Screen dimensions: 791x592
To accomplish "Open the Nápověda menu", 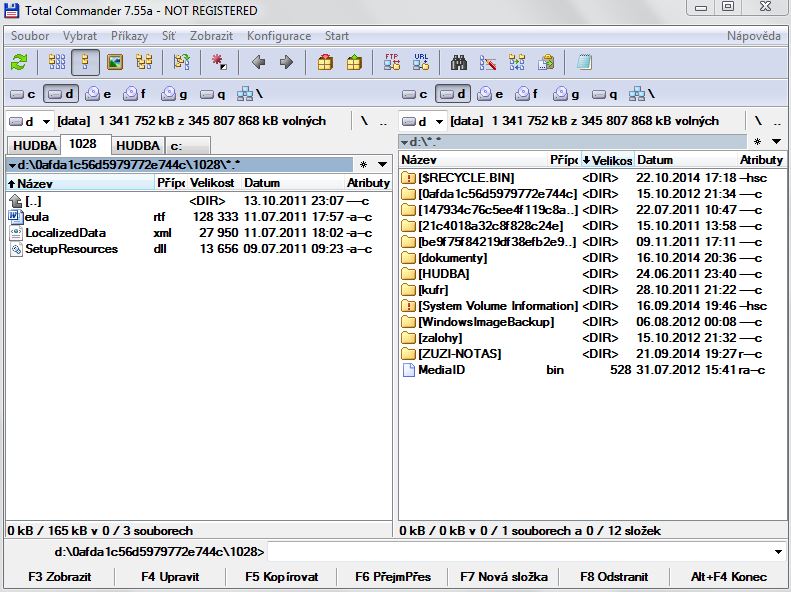I will 754,36.
